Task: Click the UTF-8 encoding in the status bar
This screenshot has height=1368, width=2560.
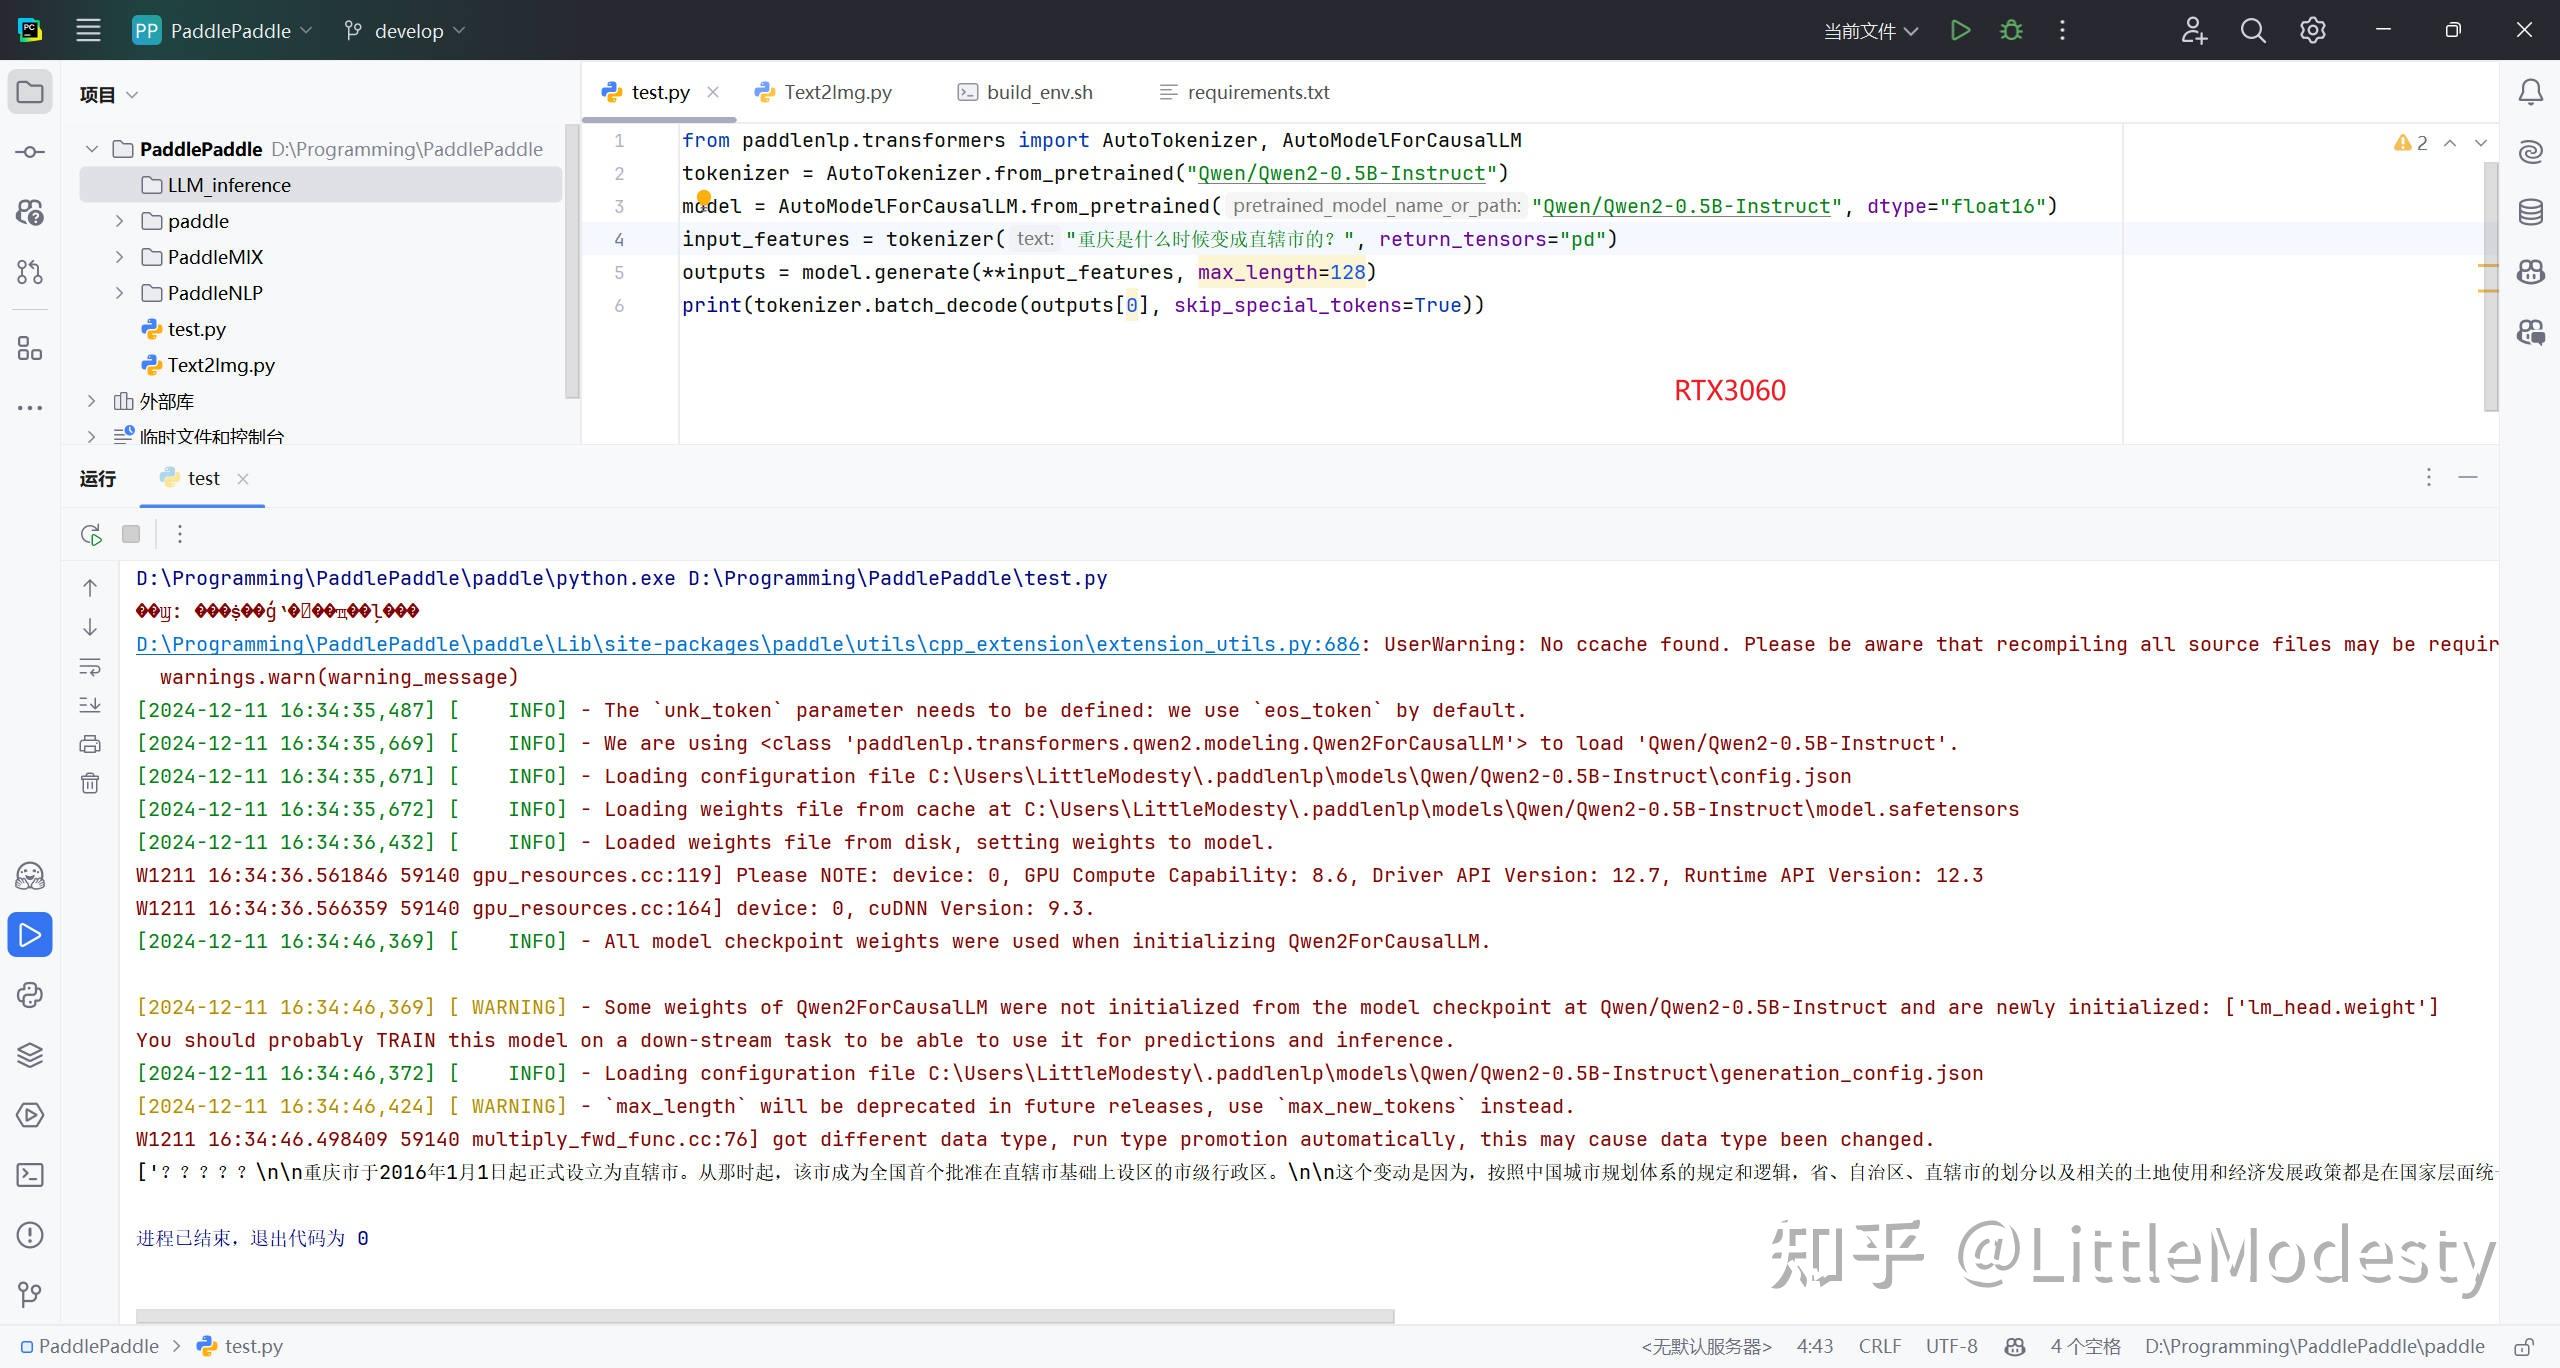Action: 1951,1346
